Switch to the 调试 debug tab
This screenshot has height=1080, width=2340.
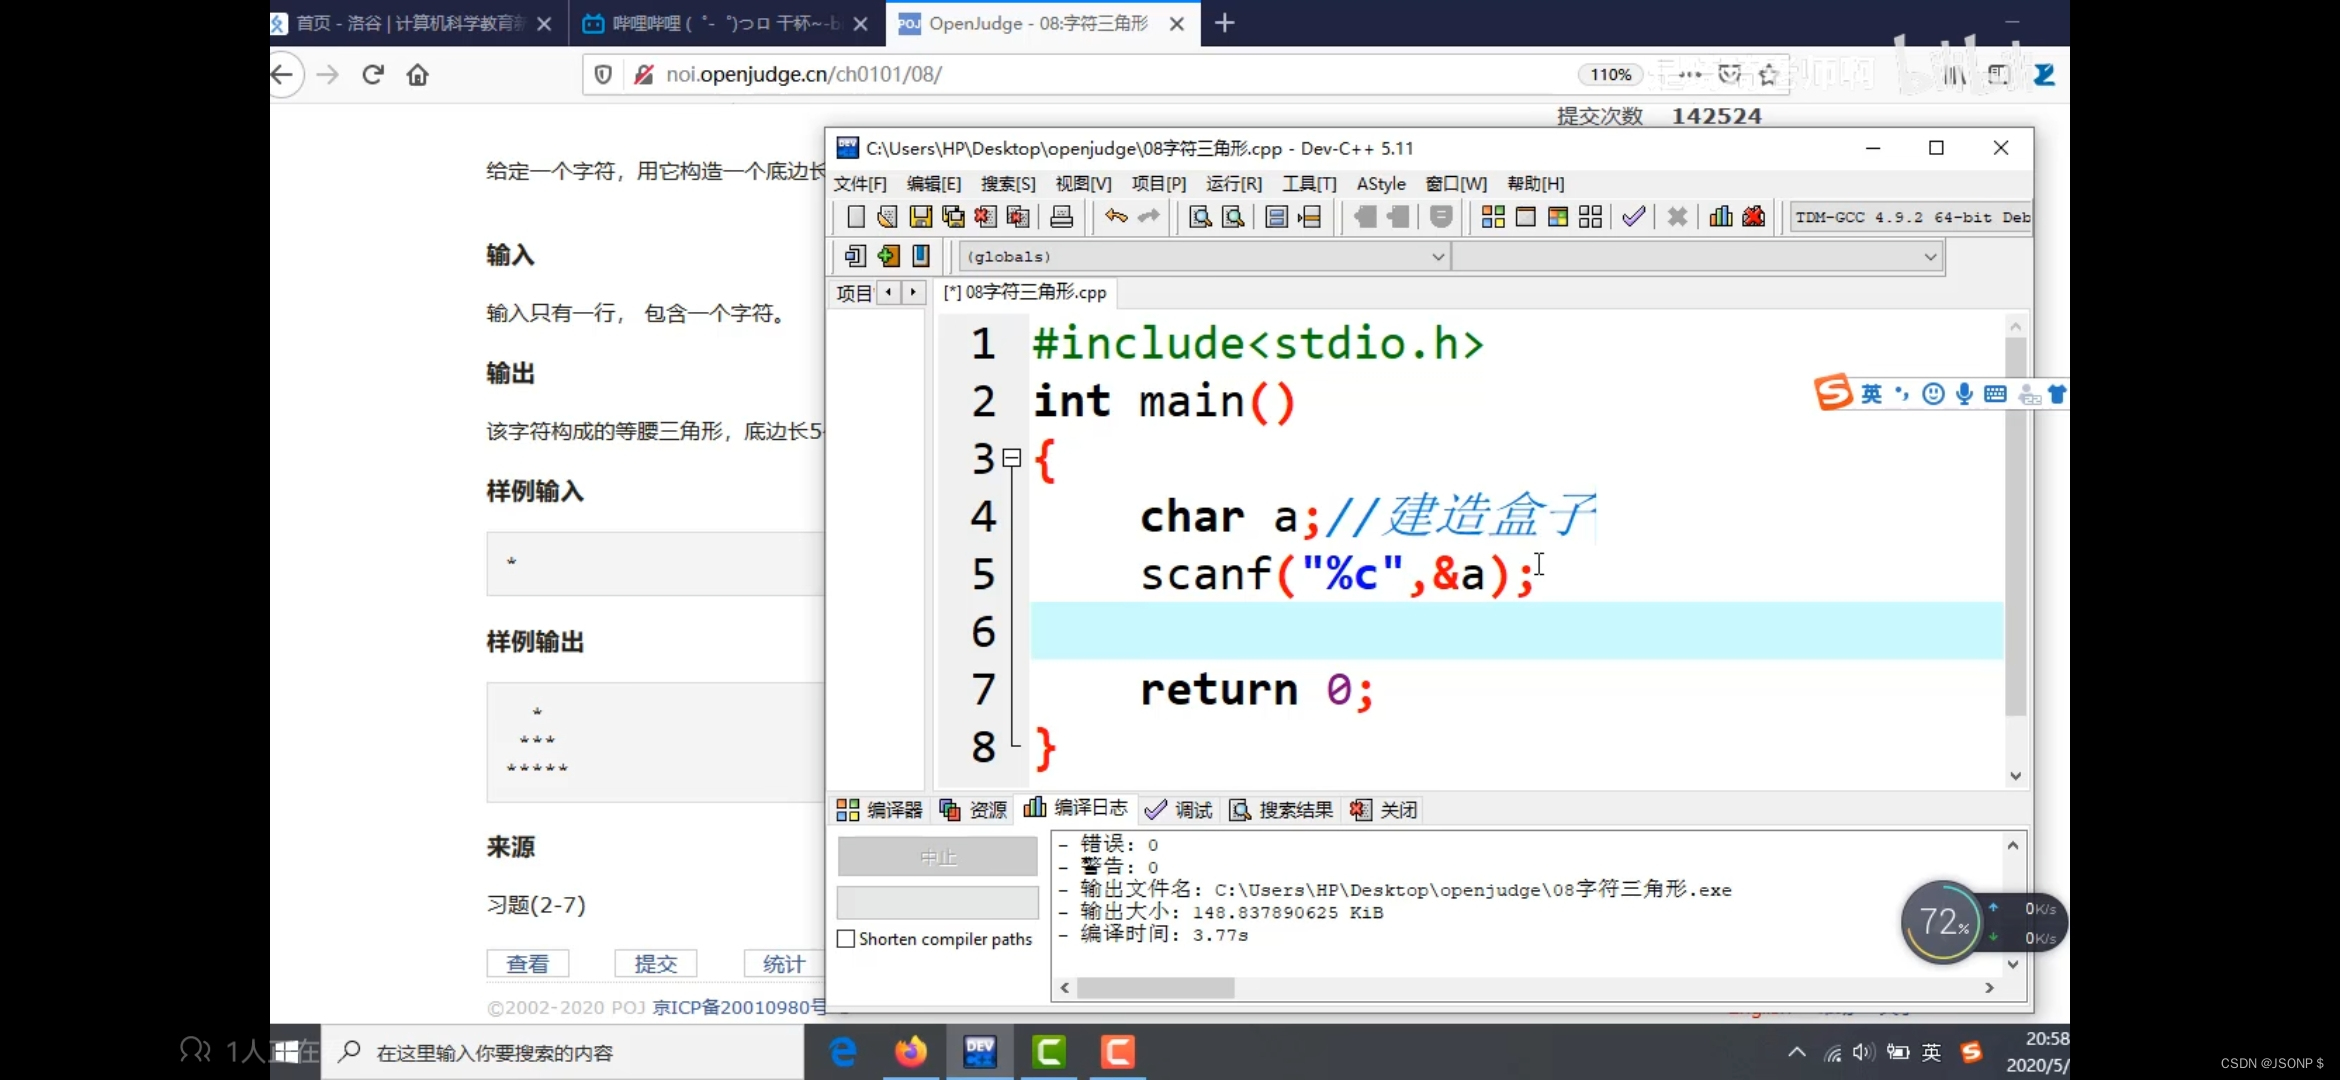(1180, 810)
